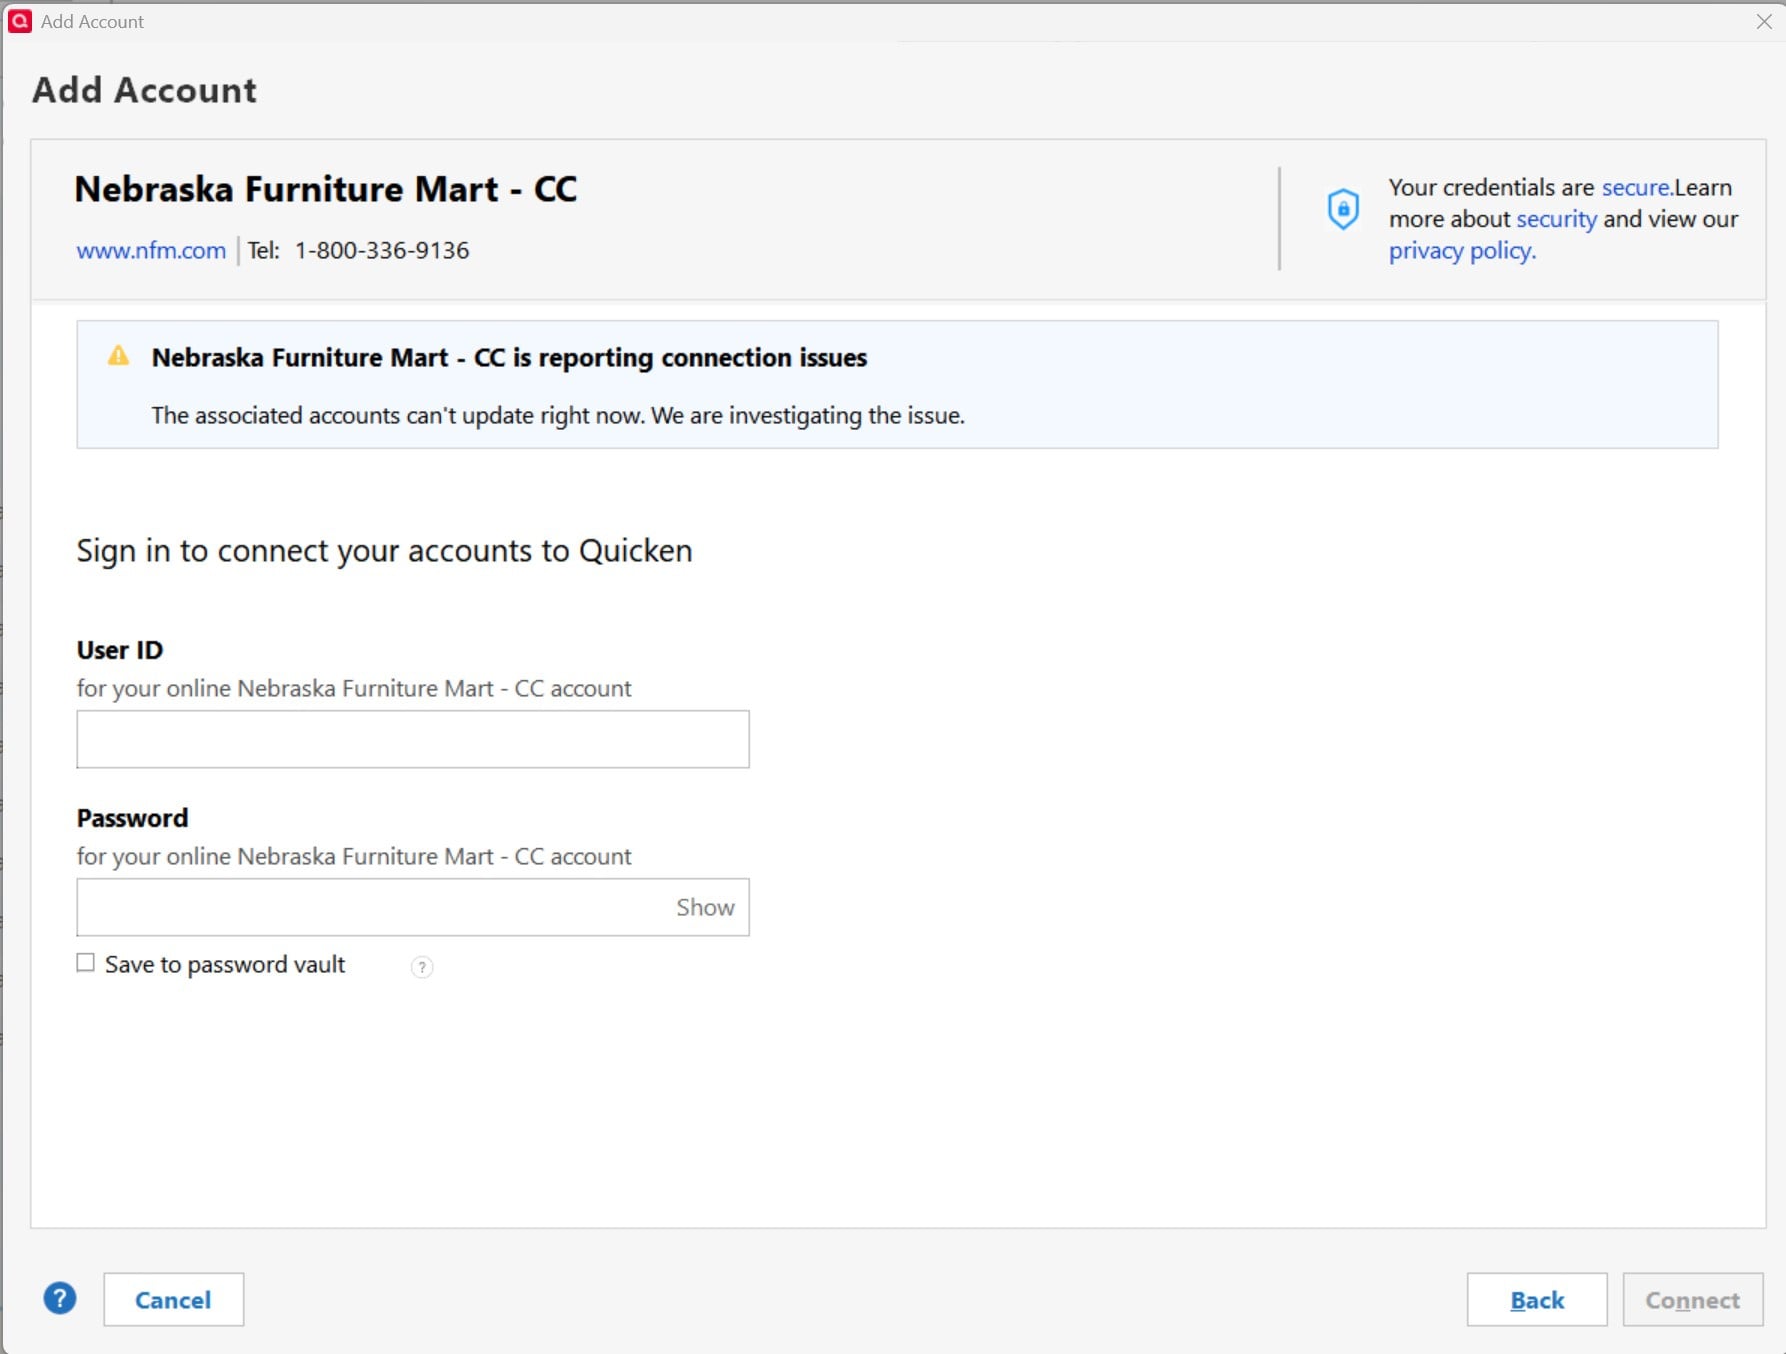Show the password text
This screenshot has height=1354, width=1786.
click(x=705, y=907)
